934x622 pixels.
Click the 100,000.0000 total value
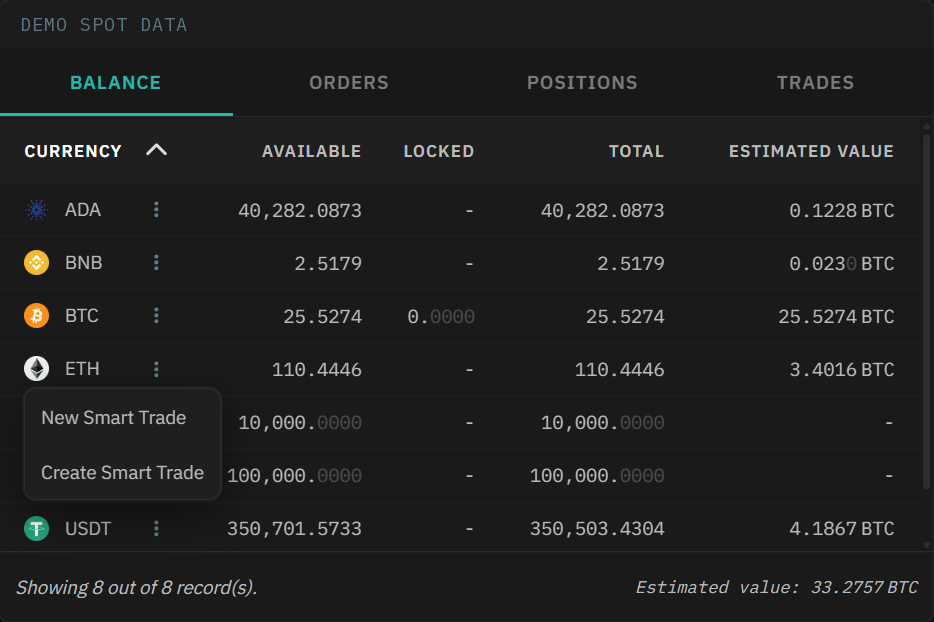[597, 475]
